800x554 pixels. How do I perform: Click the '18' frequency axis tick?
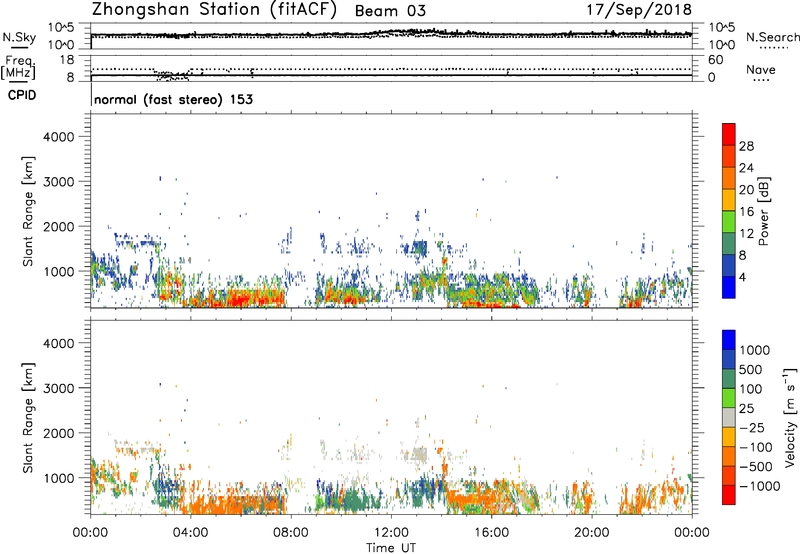click(x=67, y=60)
